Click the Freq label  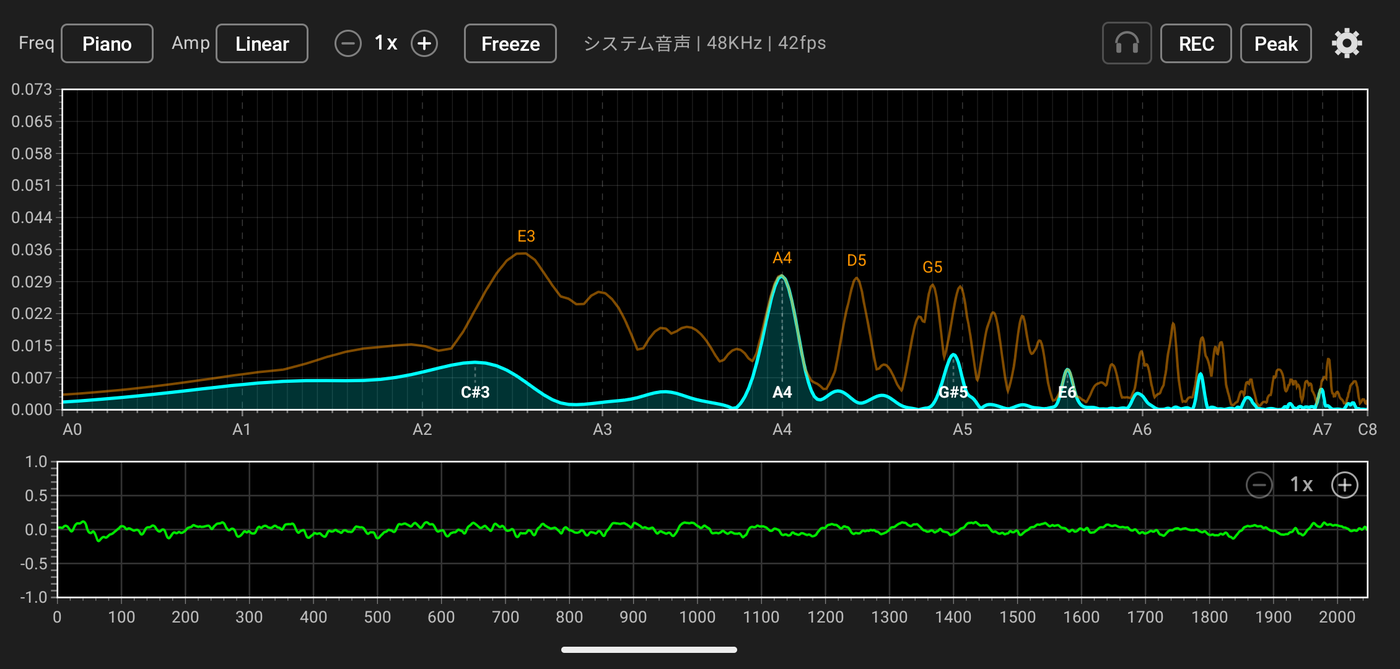pyautogui.click(x=37, y=44)
